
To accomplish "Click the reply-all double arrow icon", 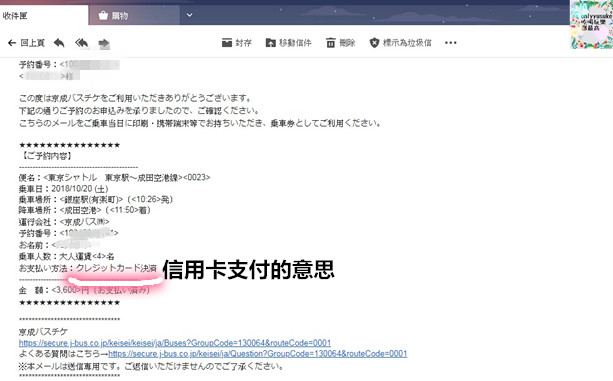I will (x=81, y=43).
